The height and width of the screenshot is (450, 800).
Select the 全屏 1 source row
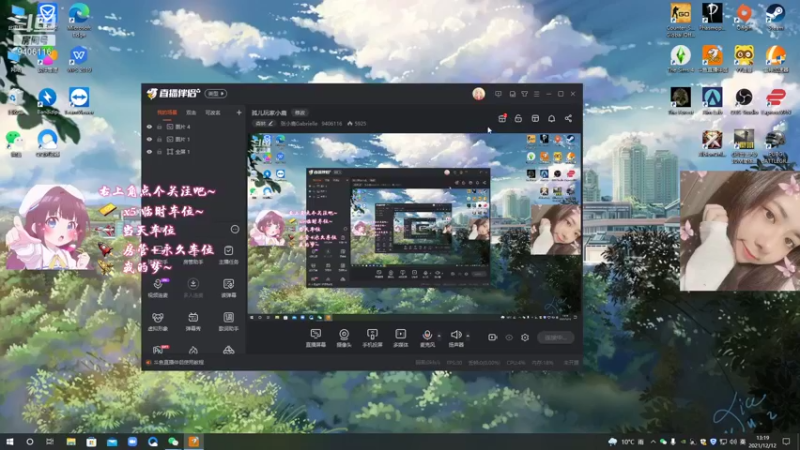pos(194,152)
